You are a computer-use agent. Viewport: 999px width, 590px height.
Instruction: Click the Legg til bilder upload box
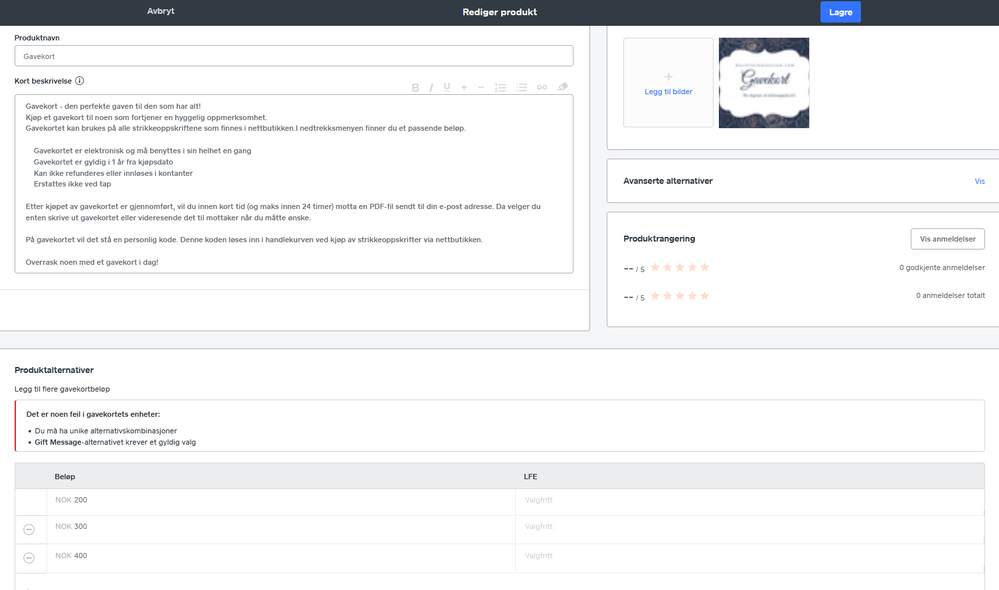668,83
